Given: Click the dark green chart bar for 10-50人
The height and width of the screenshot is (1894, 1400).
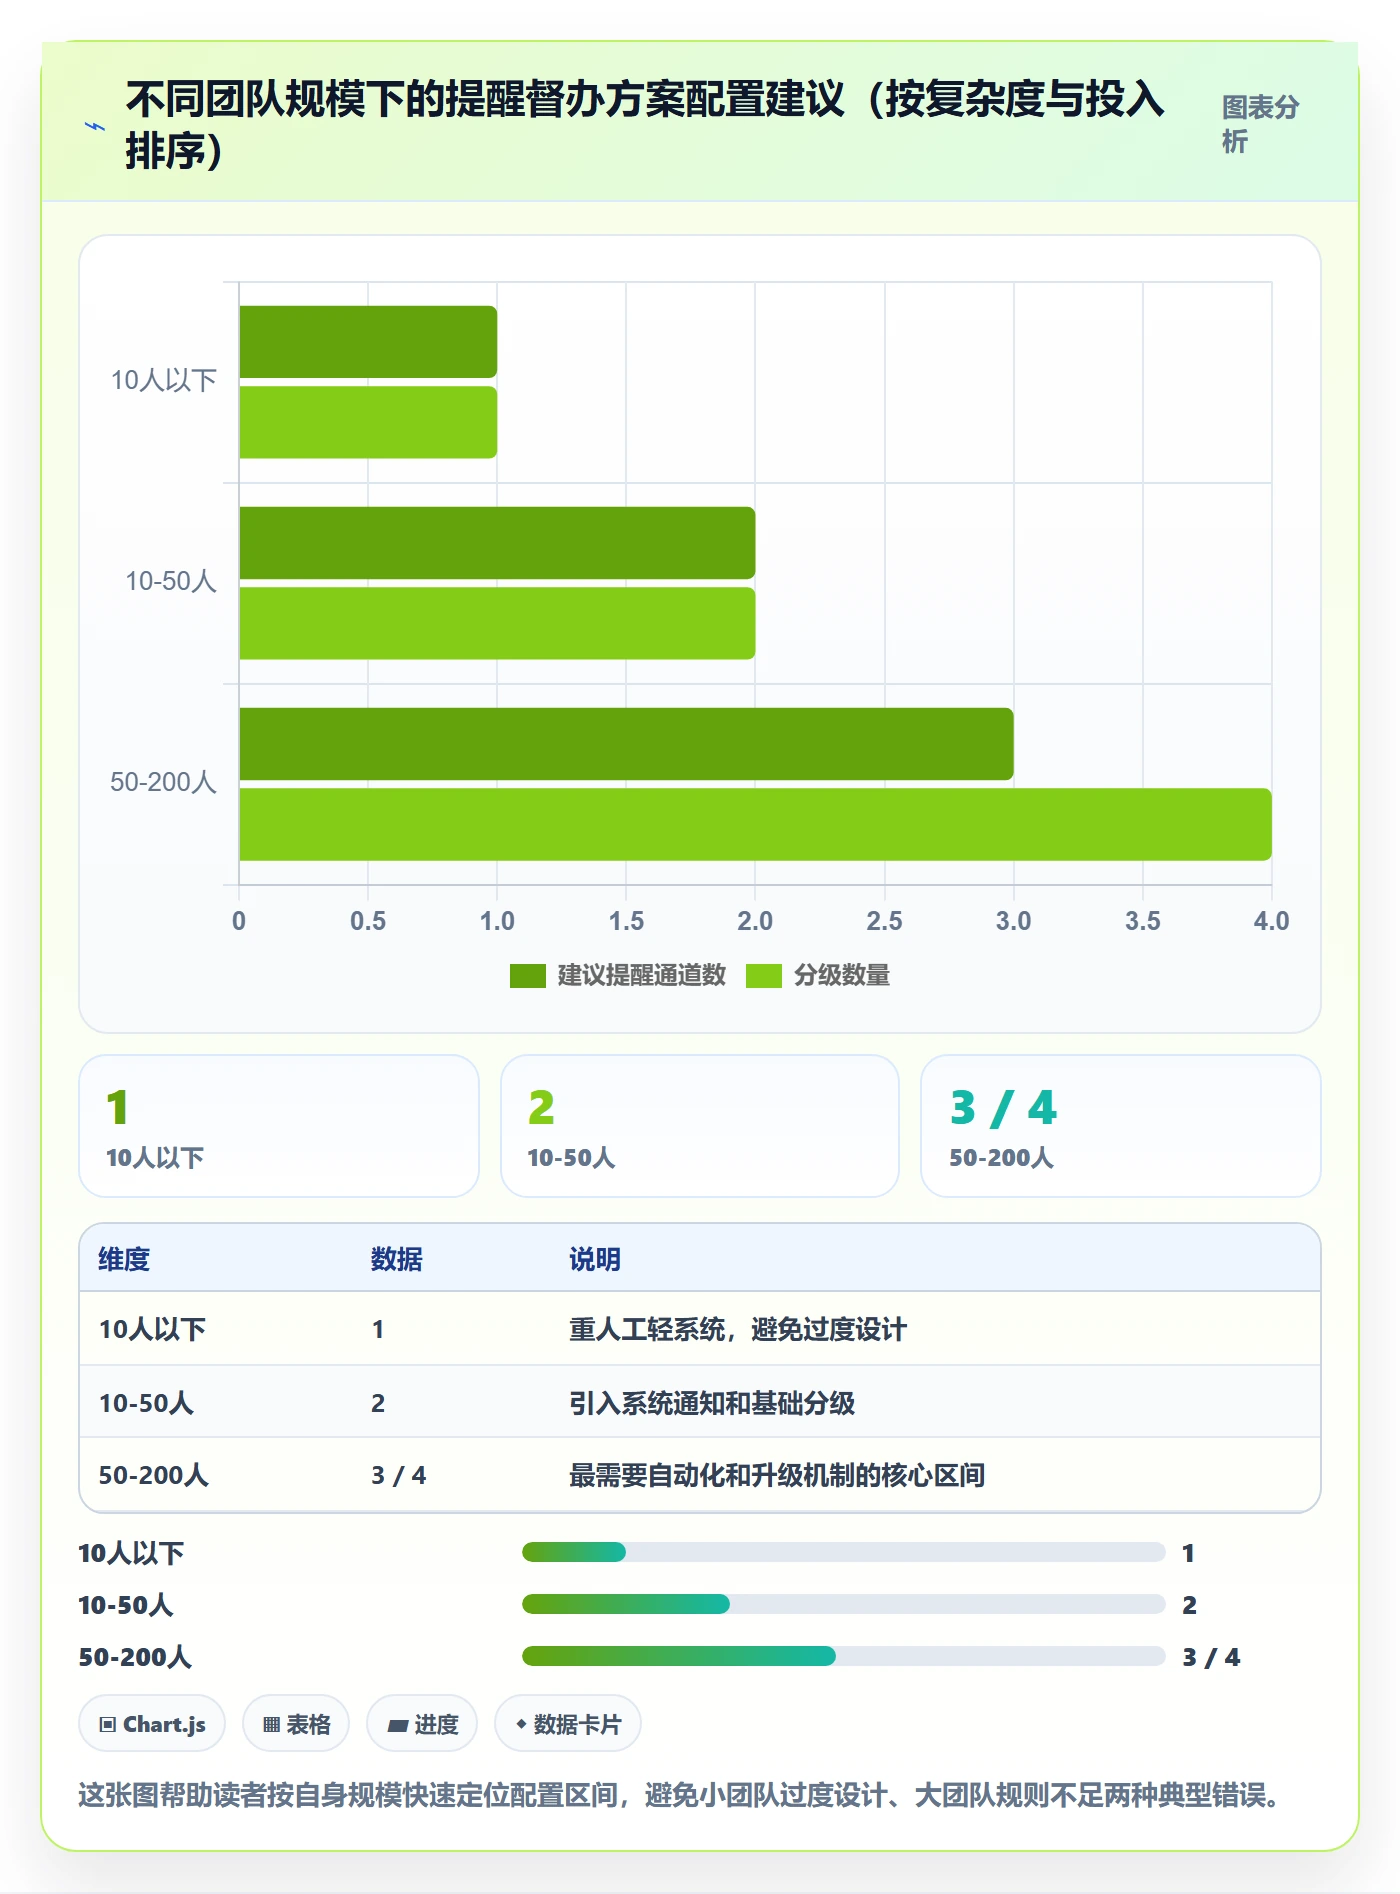Looking at the screenshot, I should (x=497, y=543).
